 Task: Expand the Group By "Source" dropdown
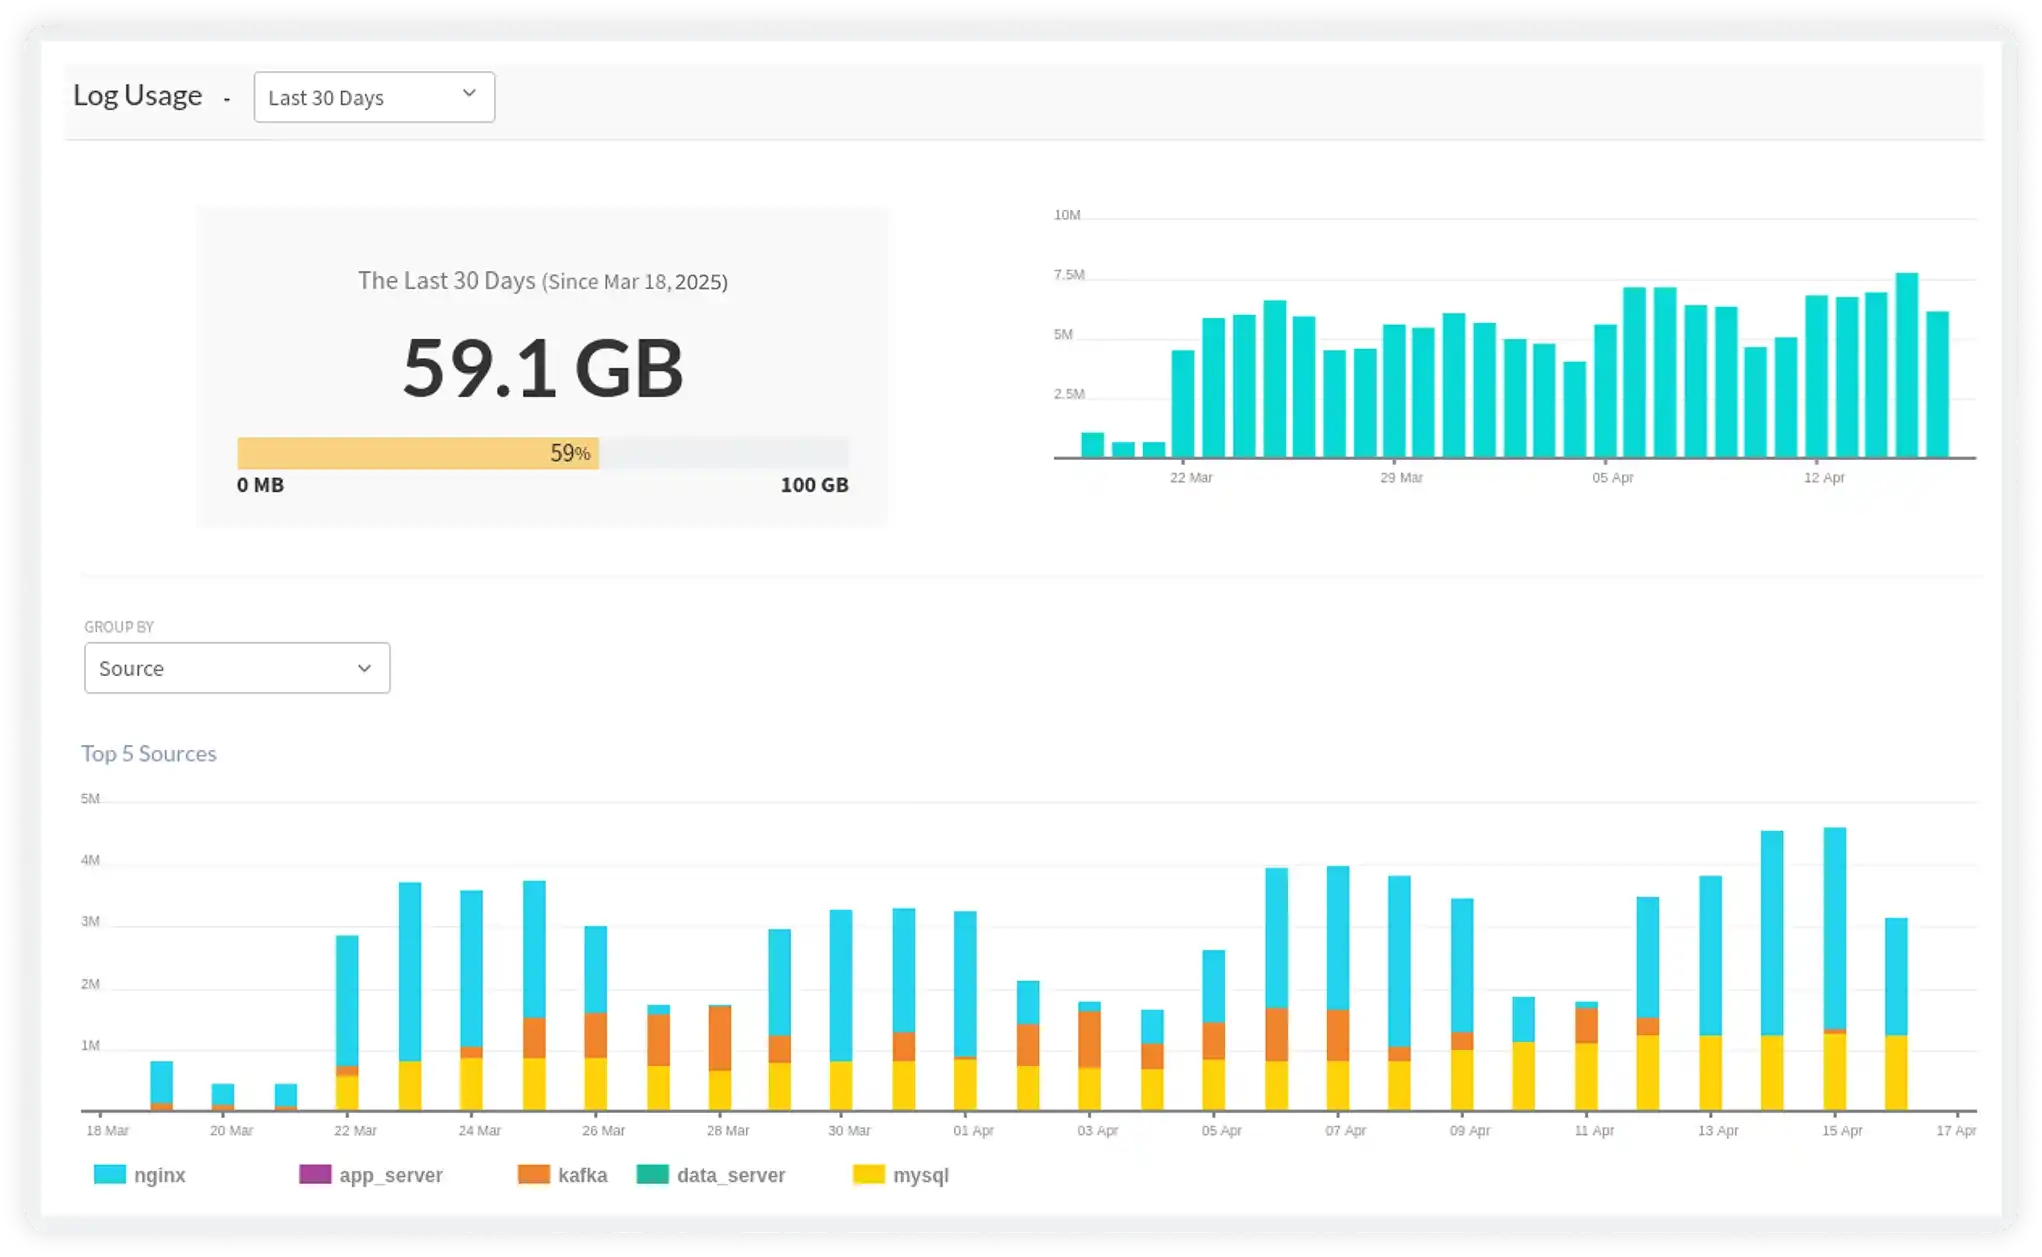(x=236, y=667)
